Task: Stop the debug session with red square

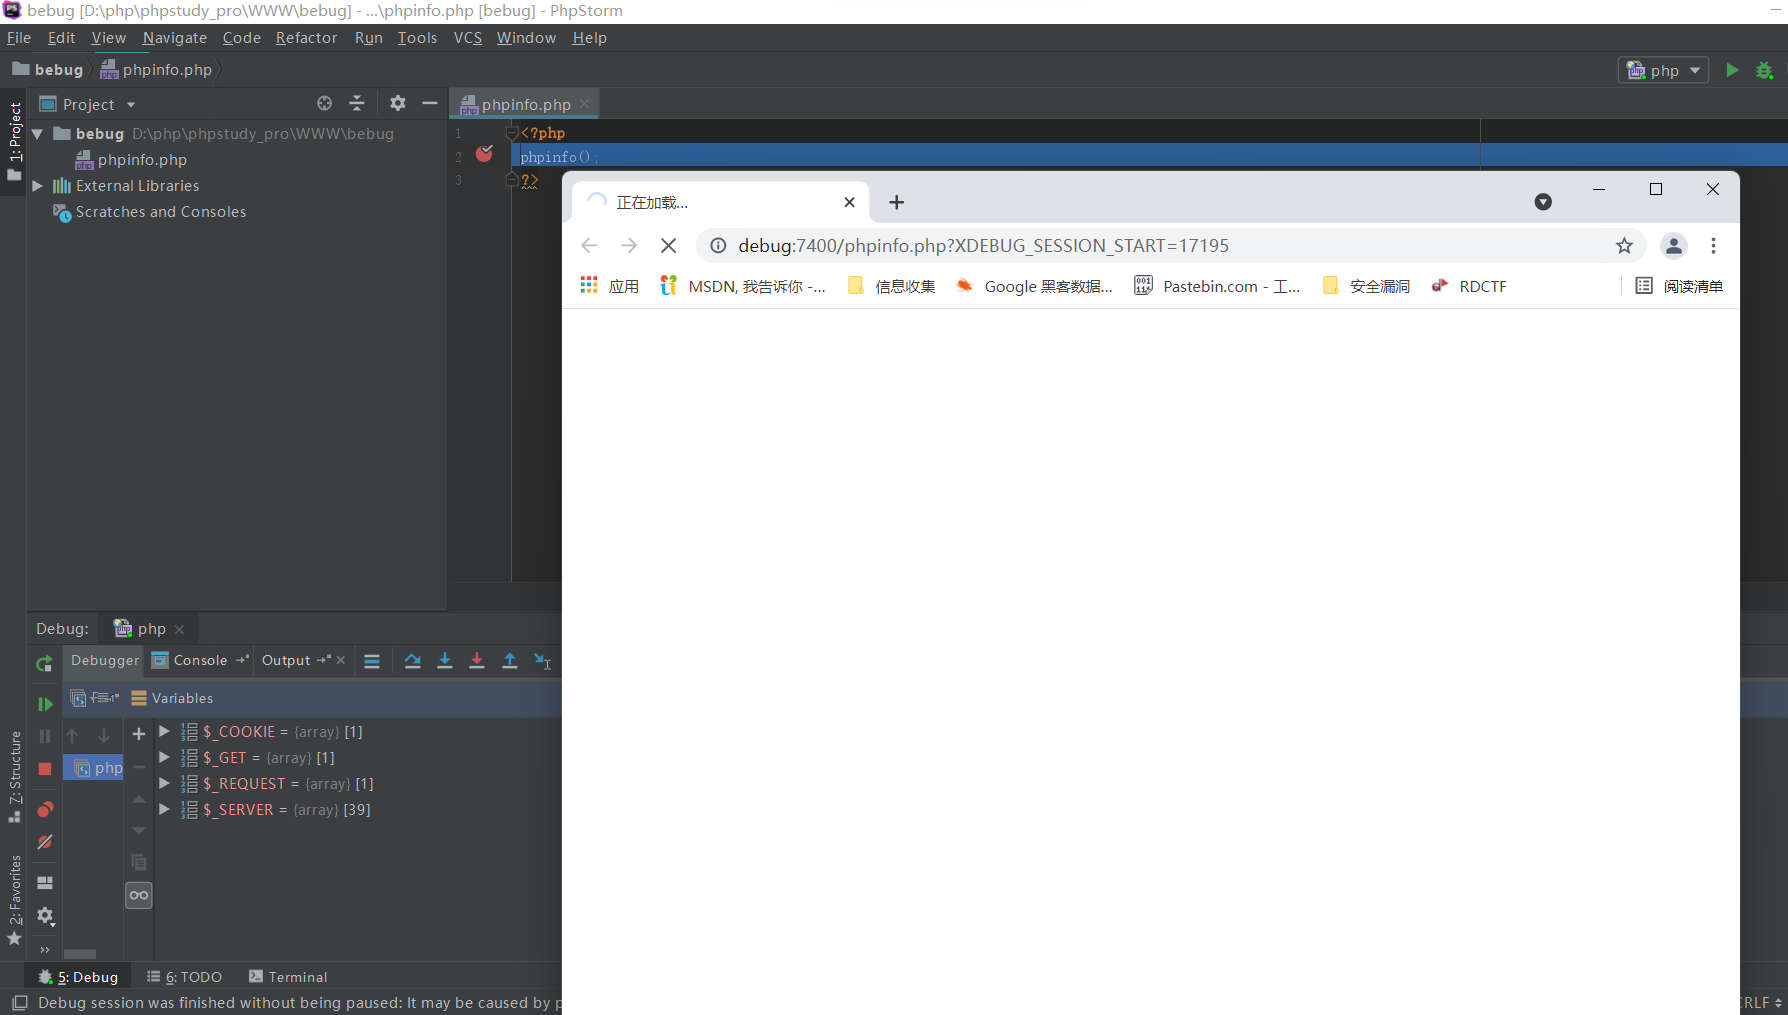Action: pyautogui.click(x=45, y=769)
